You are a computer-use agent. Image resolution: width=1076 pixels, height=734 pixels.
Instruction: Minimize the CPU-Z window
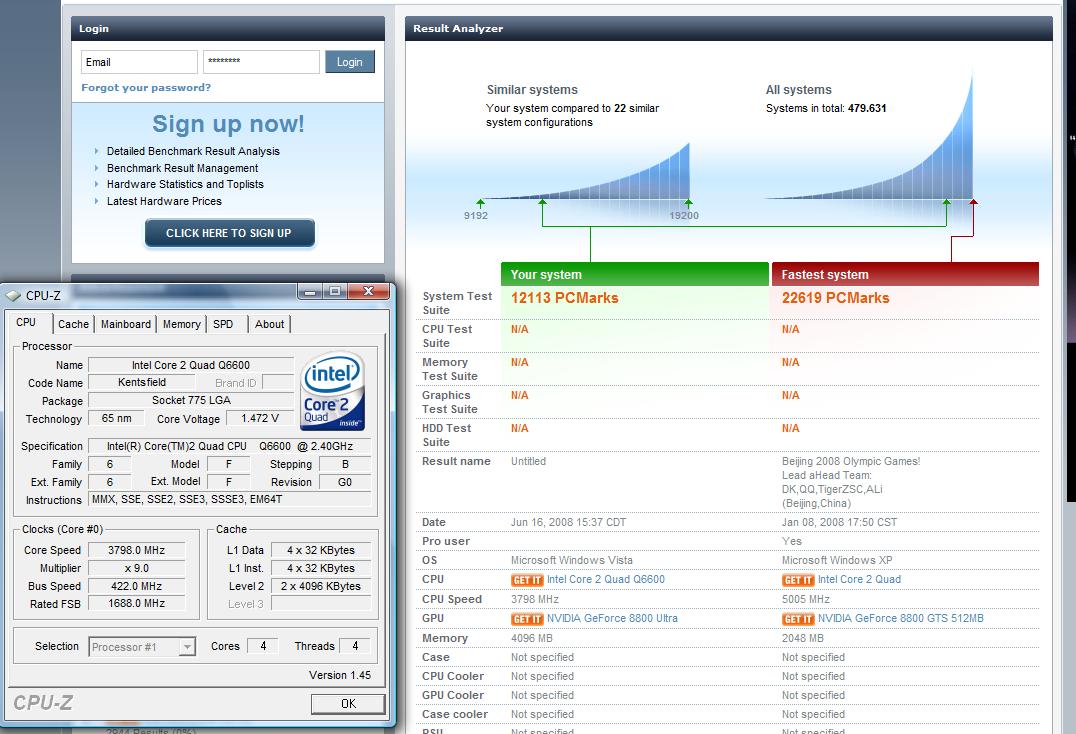[310, 292]
